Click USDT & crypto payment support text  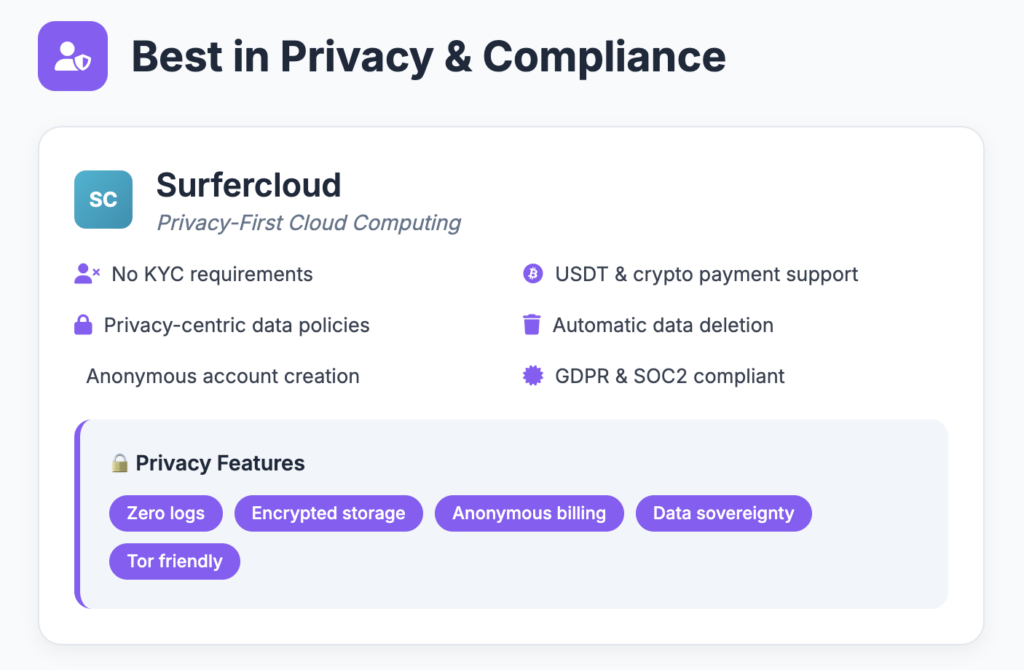(x=707, y=274)
